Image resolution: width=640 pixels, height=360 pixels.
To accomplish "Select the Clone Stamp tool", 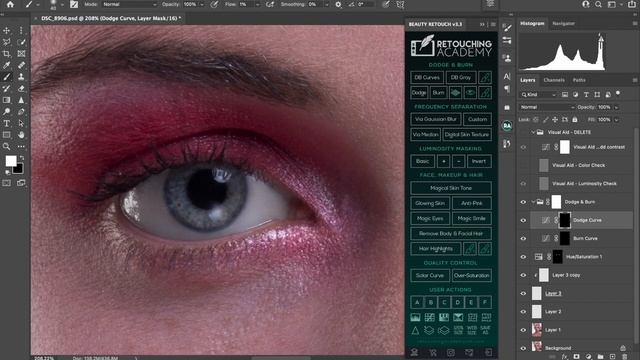I will pos(21,77).
